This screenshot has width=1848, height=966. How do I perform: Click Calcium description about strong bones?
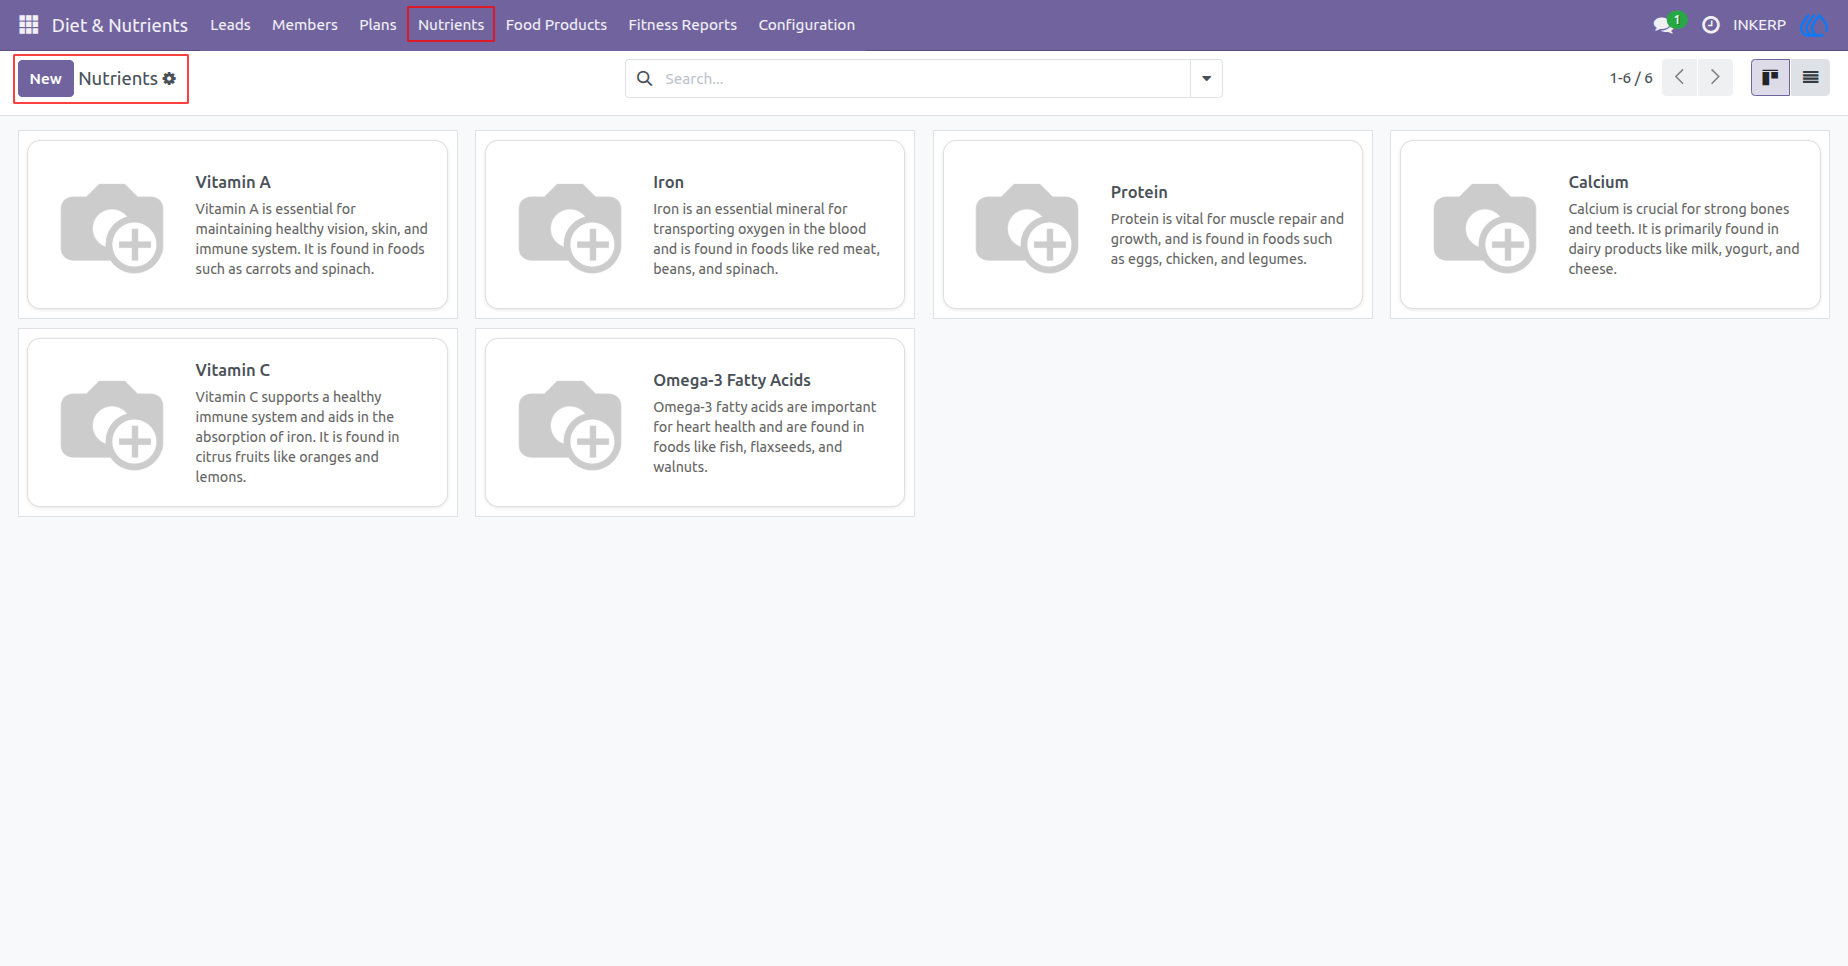[1684, 239]
